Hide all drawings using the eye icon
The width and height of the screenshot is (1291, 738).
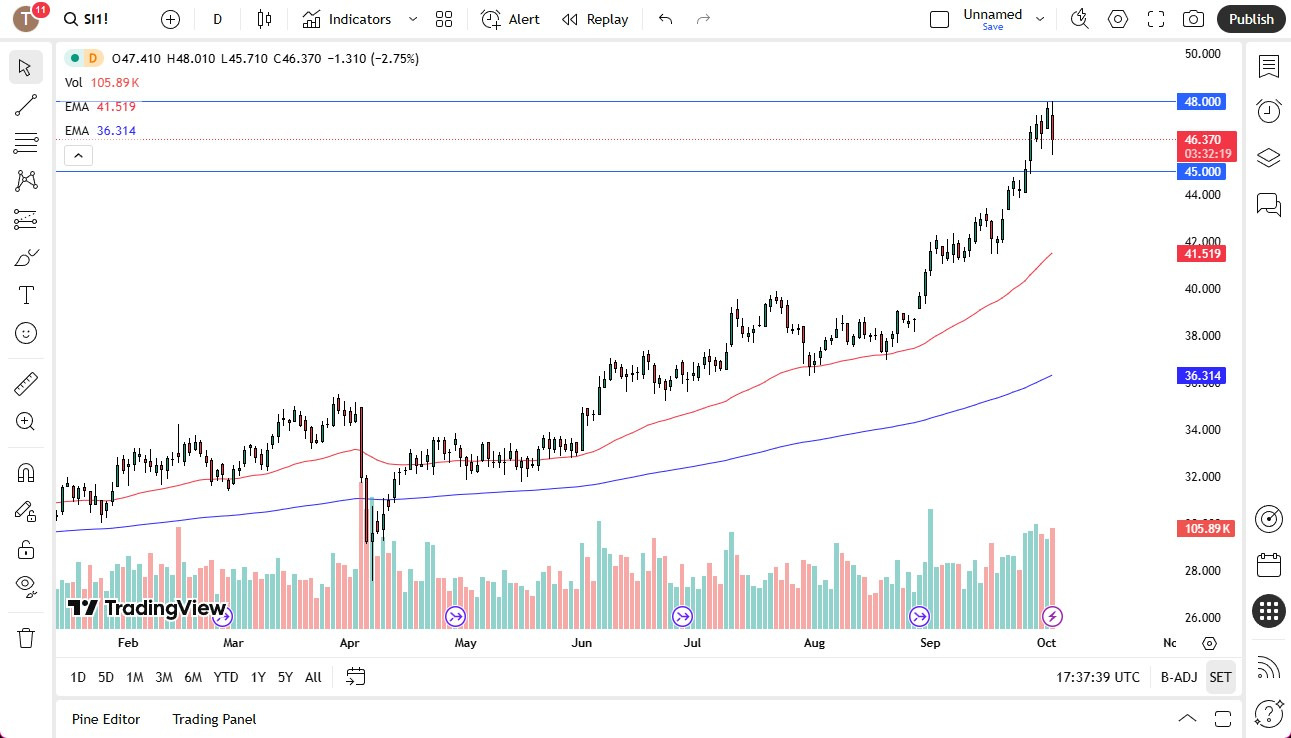[x=26, y=585]
